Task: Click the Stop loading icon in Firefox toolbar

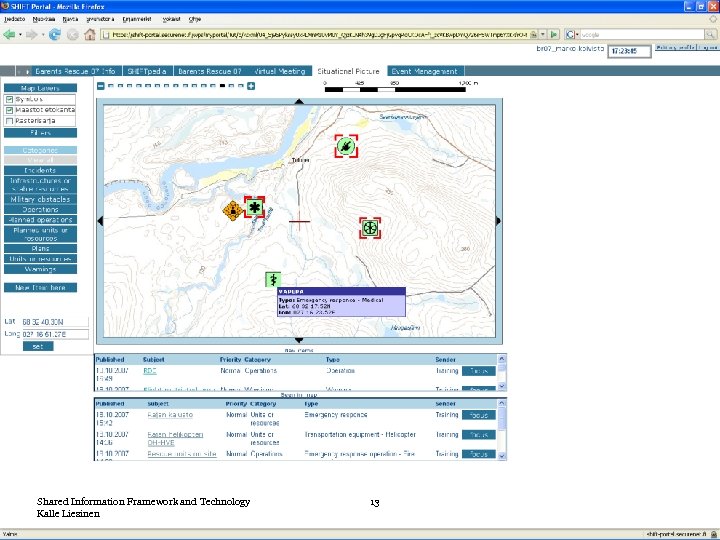Action: click(72, 34)
